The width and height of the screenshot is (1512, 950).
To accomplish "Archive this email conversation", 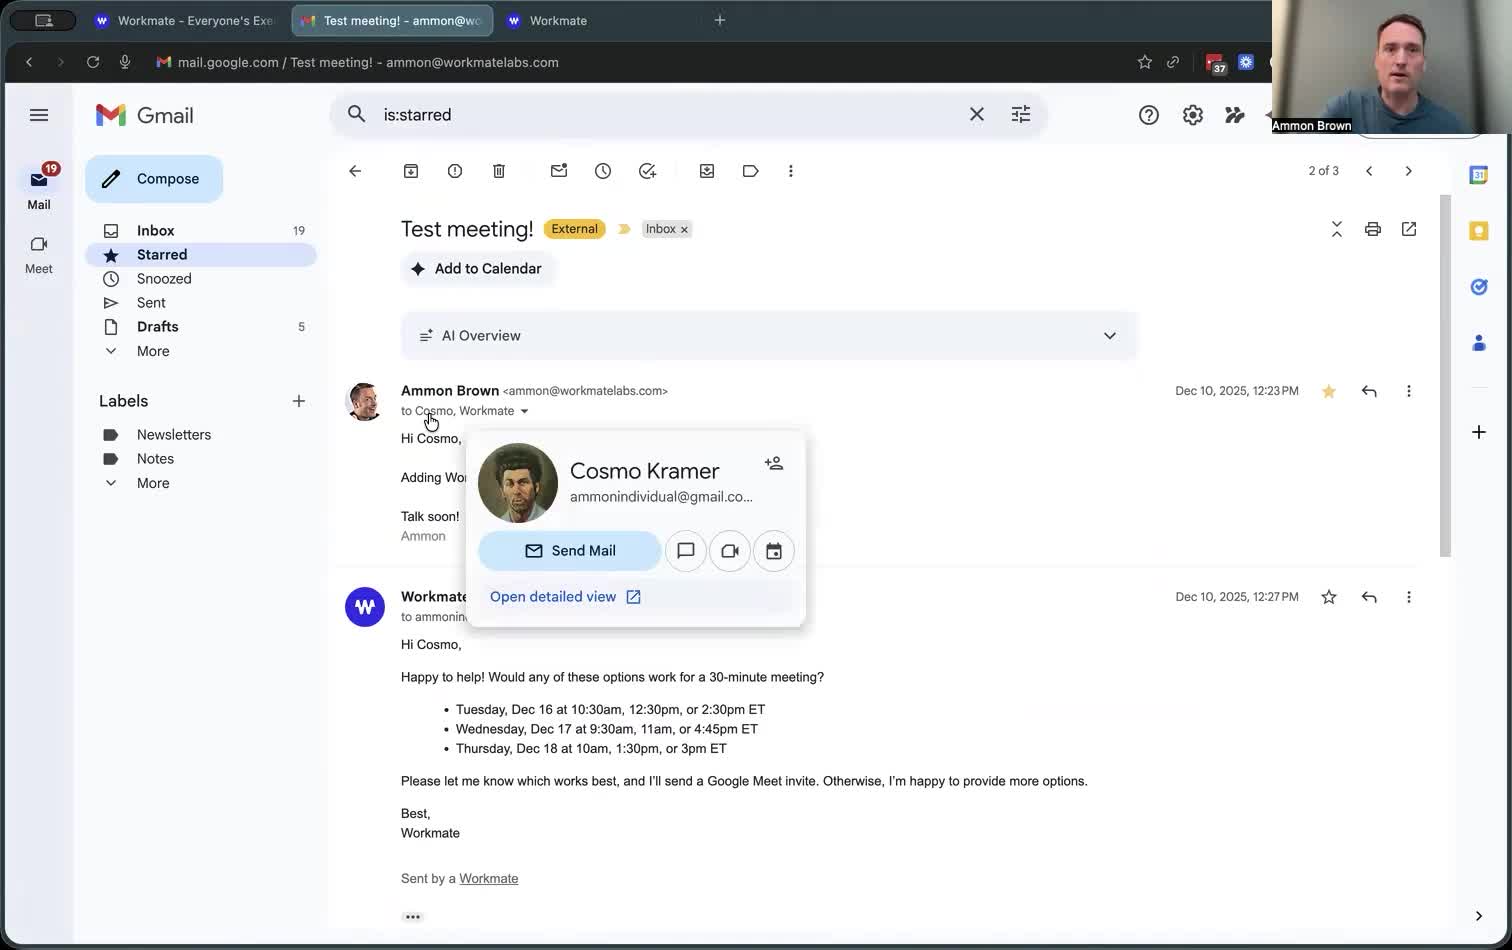I will pos(411,171).
